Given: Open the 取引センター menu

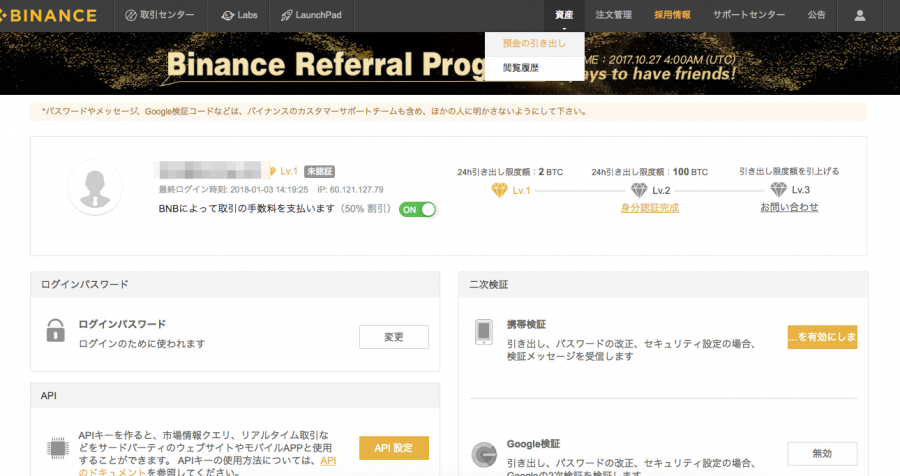Looking at the screenshot, I should (160, 16).
